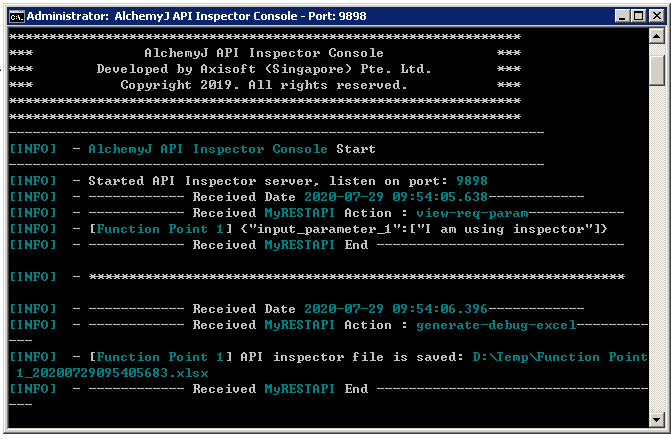Click the "Copyright 2019. All rights reserved." line
Viewport: 671px width, 439px height.
(264, 85)
